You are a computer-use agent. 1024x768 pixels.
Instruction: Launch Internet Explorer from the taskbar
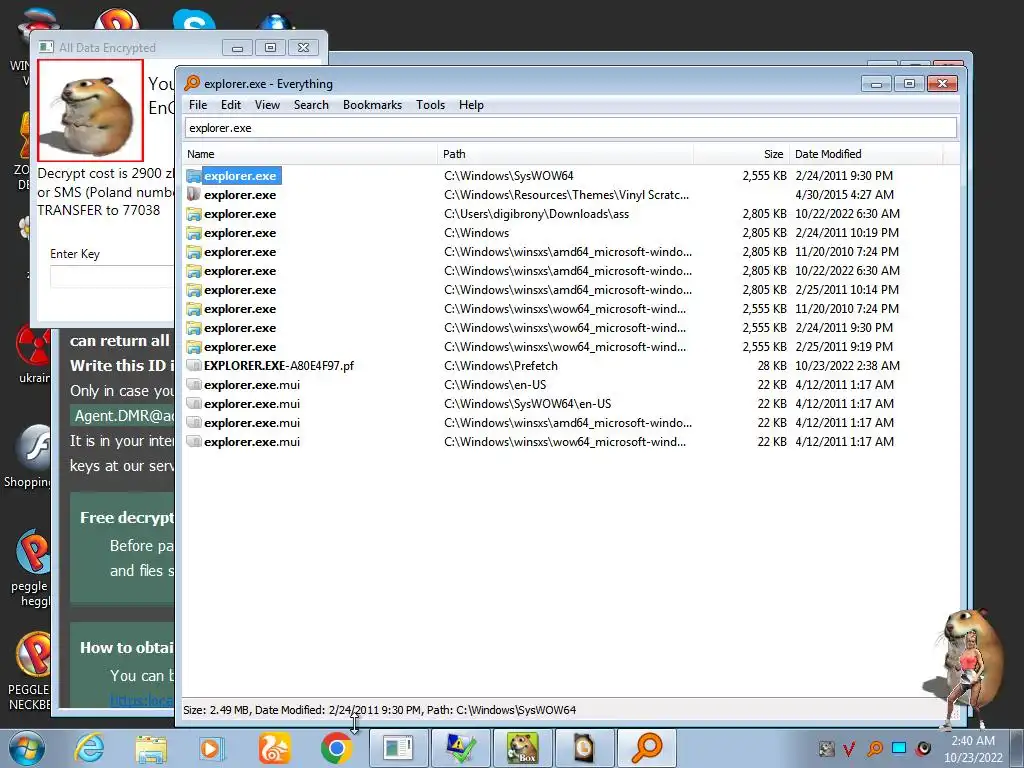pos(89,748)
